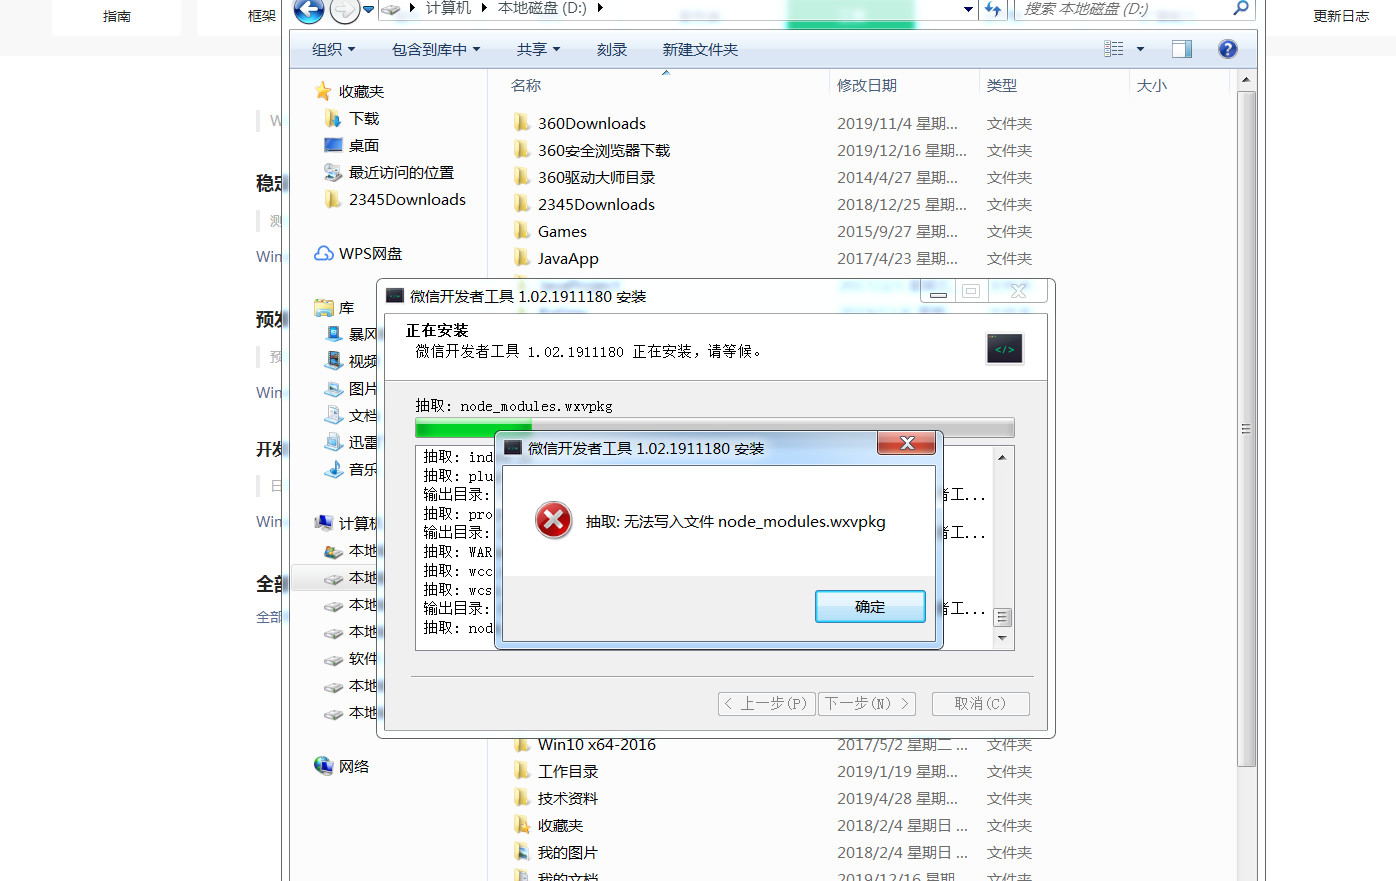The height and width of the screenshot is (881, 1396).
Task: Click 新建文件夹 button
Action: pyautogui.click(x=700, y=49)
